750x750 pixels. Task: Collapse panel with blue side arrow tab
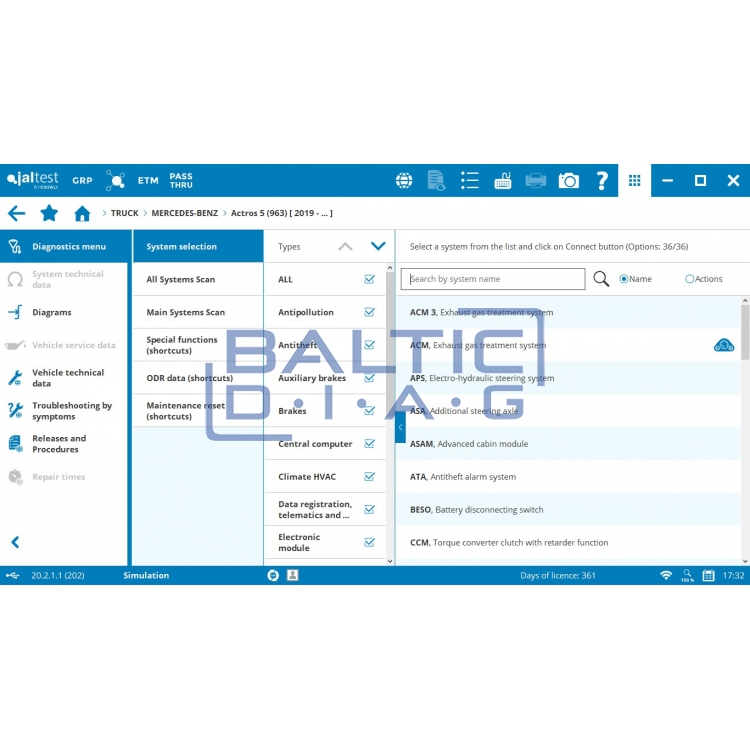click(400, 427)
